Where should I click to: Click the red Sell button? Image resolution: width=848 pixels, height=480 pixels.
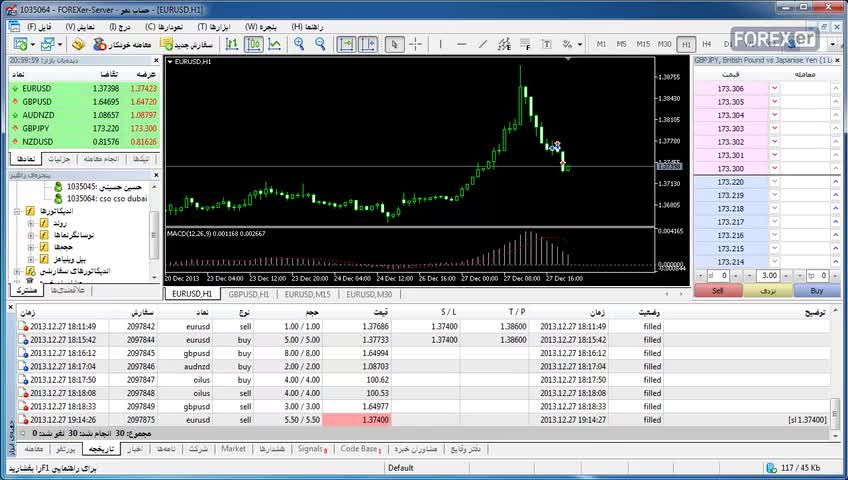pyautogui.click(x=718, y=291)
